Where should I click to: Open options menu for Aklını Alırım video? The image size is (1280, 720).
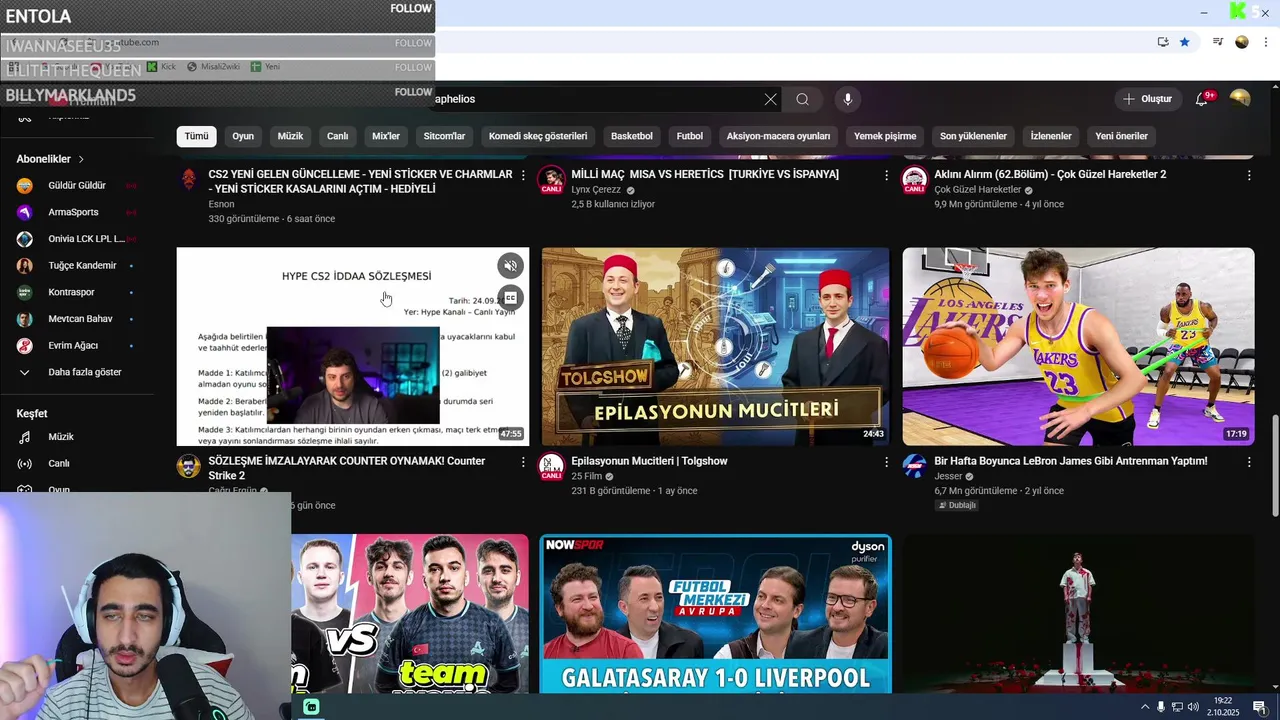(1248, 175)
